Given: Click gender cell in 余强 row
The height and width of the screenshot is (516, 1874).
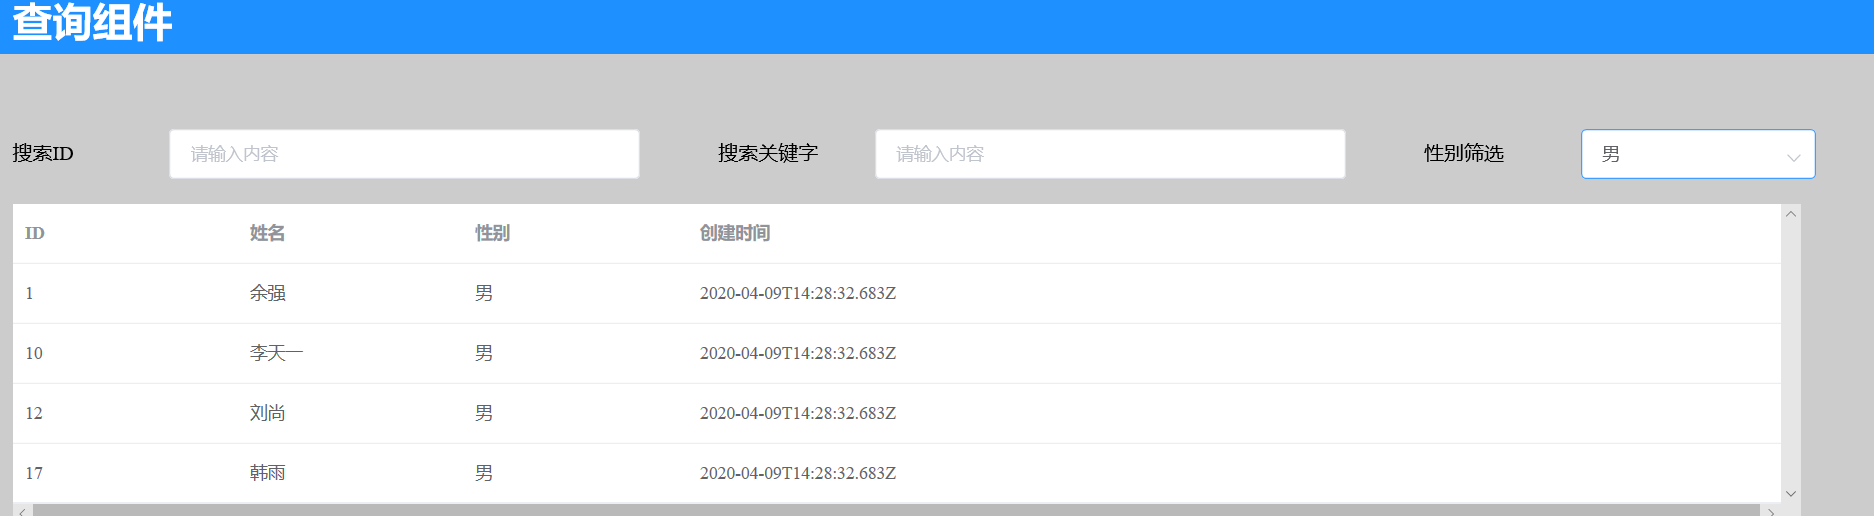Looking at the screenshot, I should pos(484,293).
